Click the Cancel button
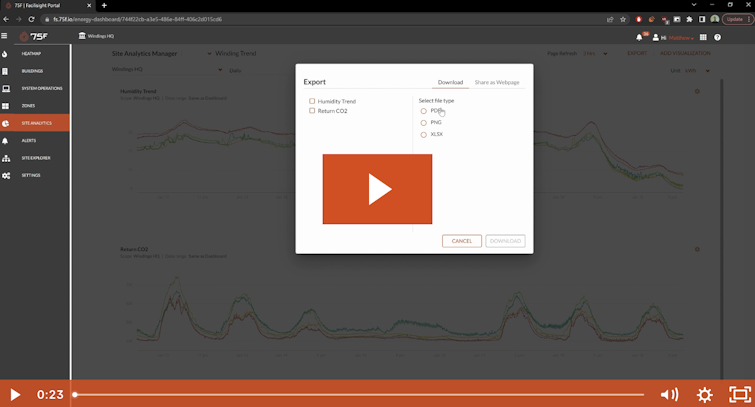755x407 pixels. point(462,241)
